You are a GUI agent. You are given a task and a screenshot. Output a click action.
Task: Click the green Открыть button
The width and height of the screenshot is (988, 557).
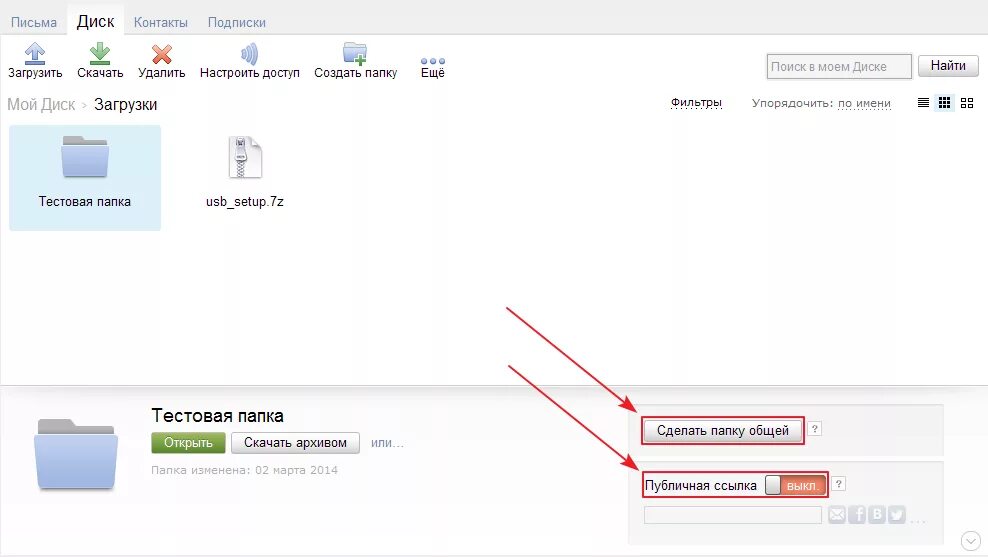(188, 443)
